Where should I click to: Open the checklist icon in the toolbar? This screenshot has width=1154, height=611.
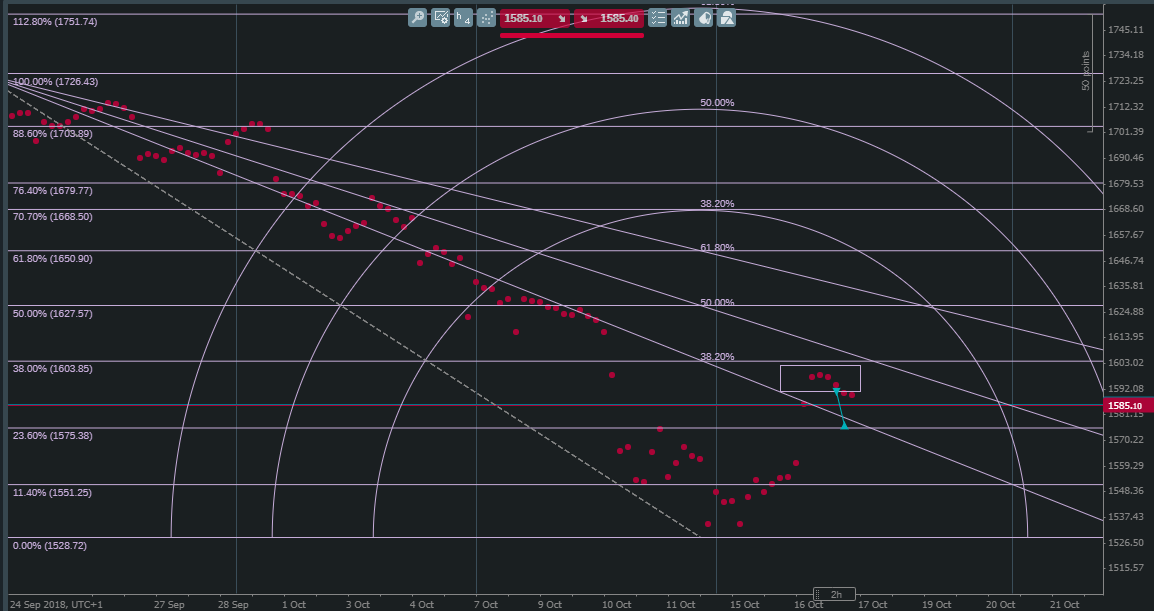pyautogui.click(x=658, y=18)
